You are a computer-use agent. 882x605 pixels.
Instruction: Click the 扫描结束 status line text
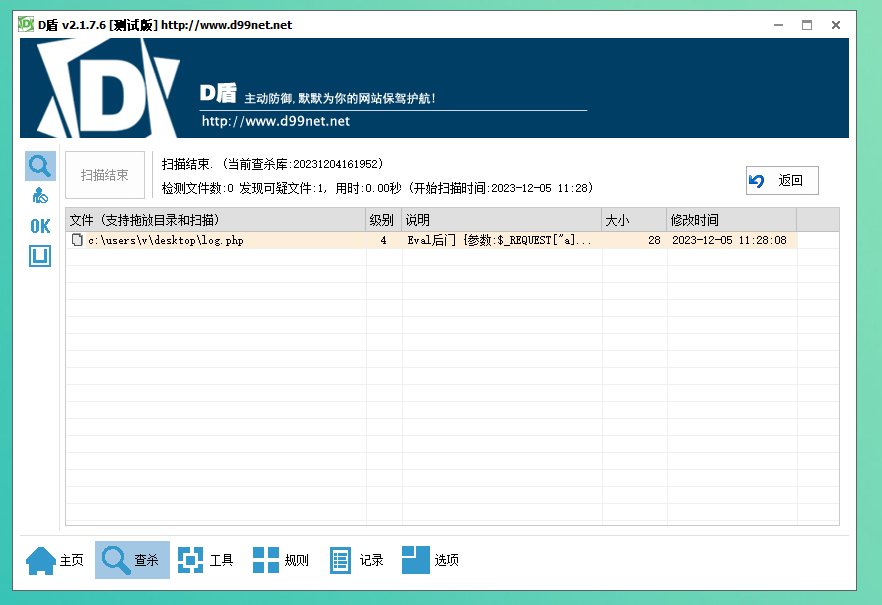coord(273,164)
